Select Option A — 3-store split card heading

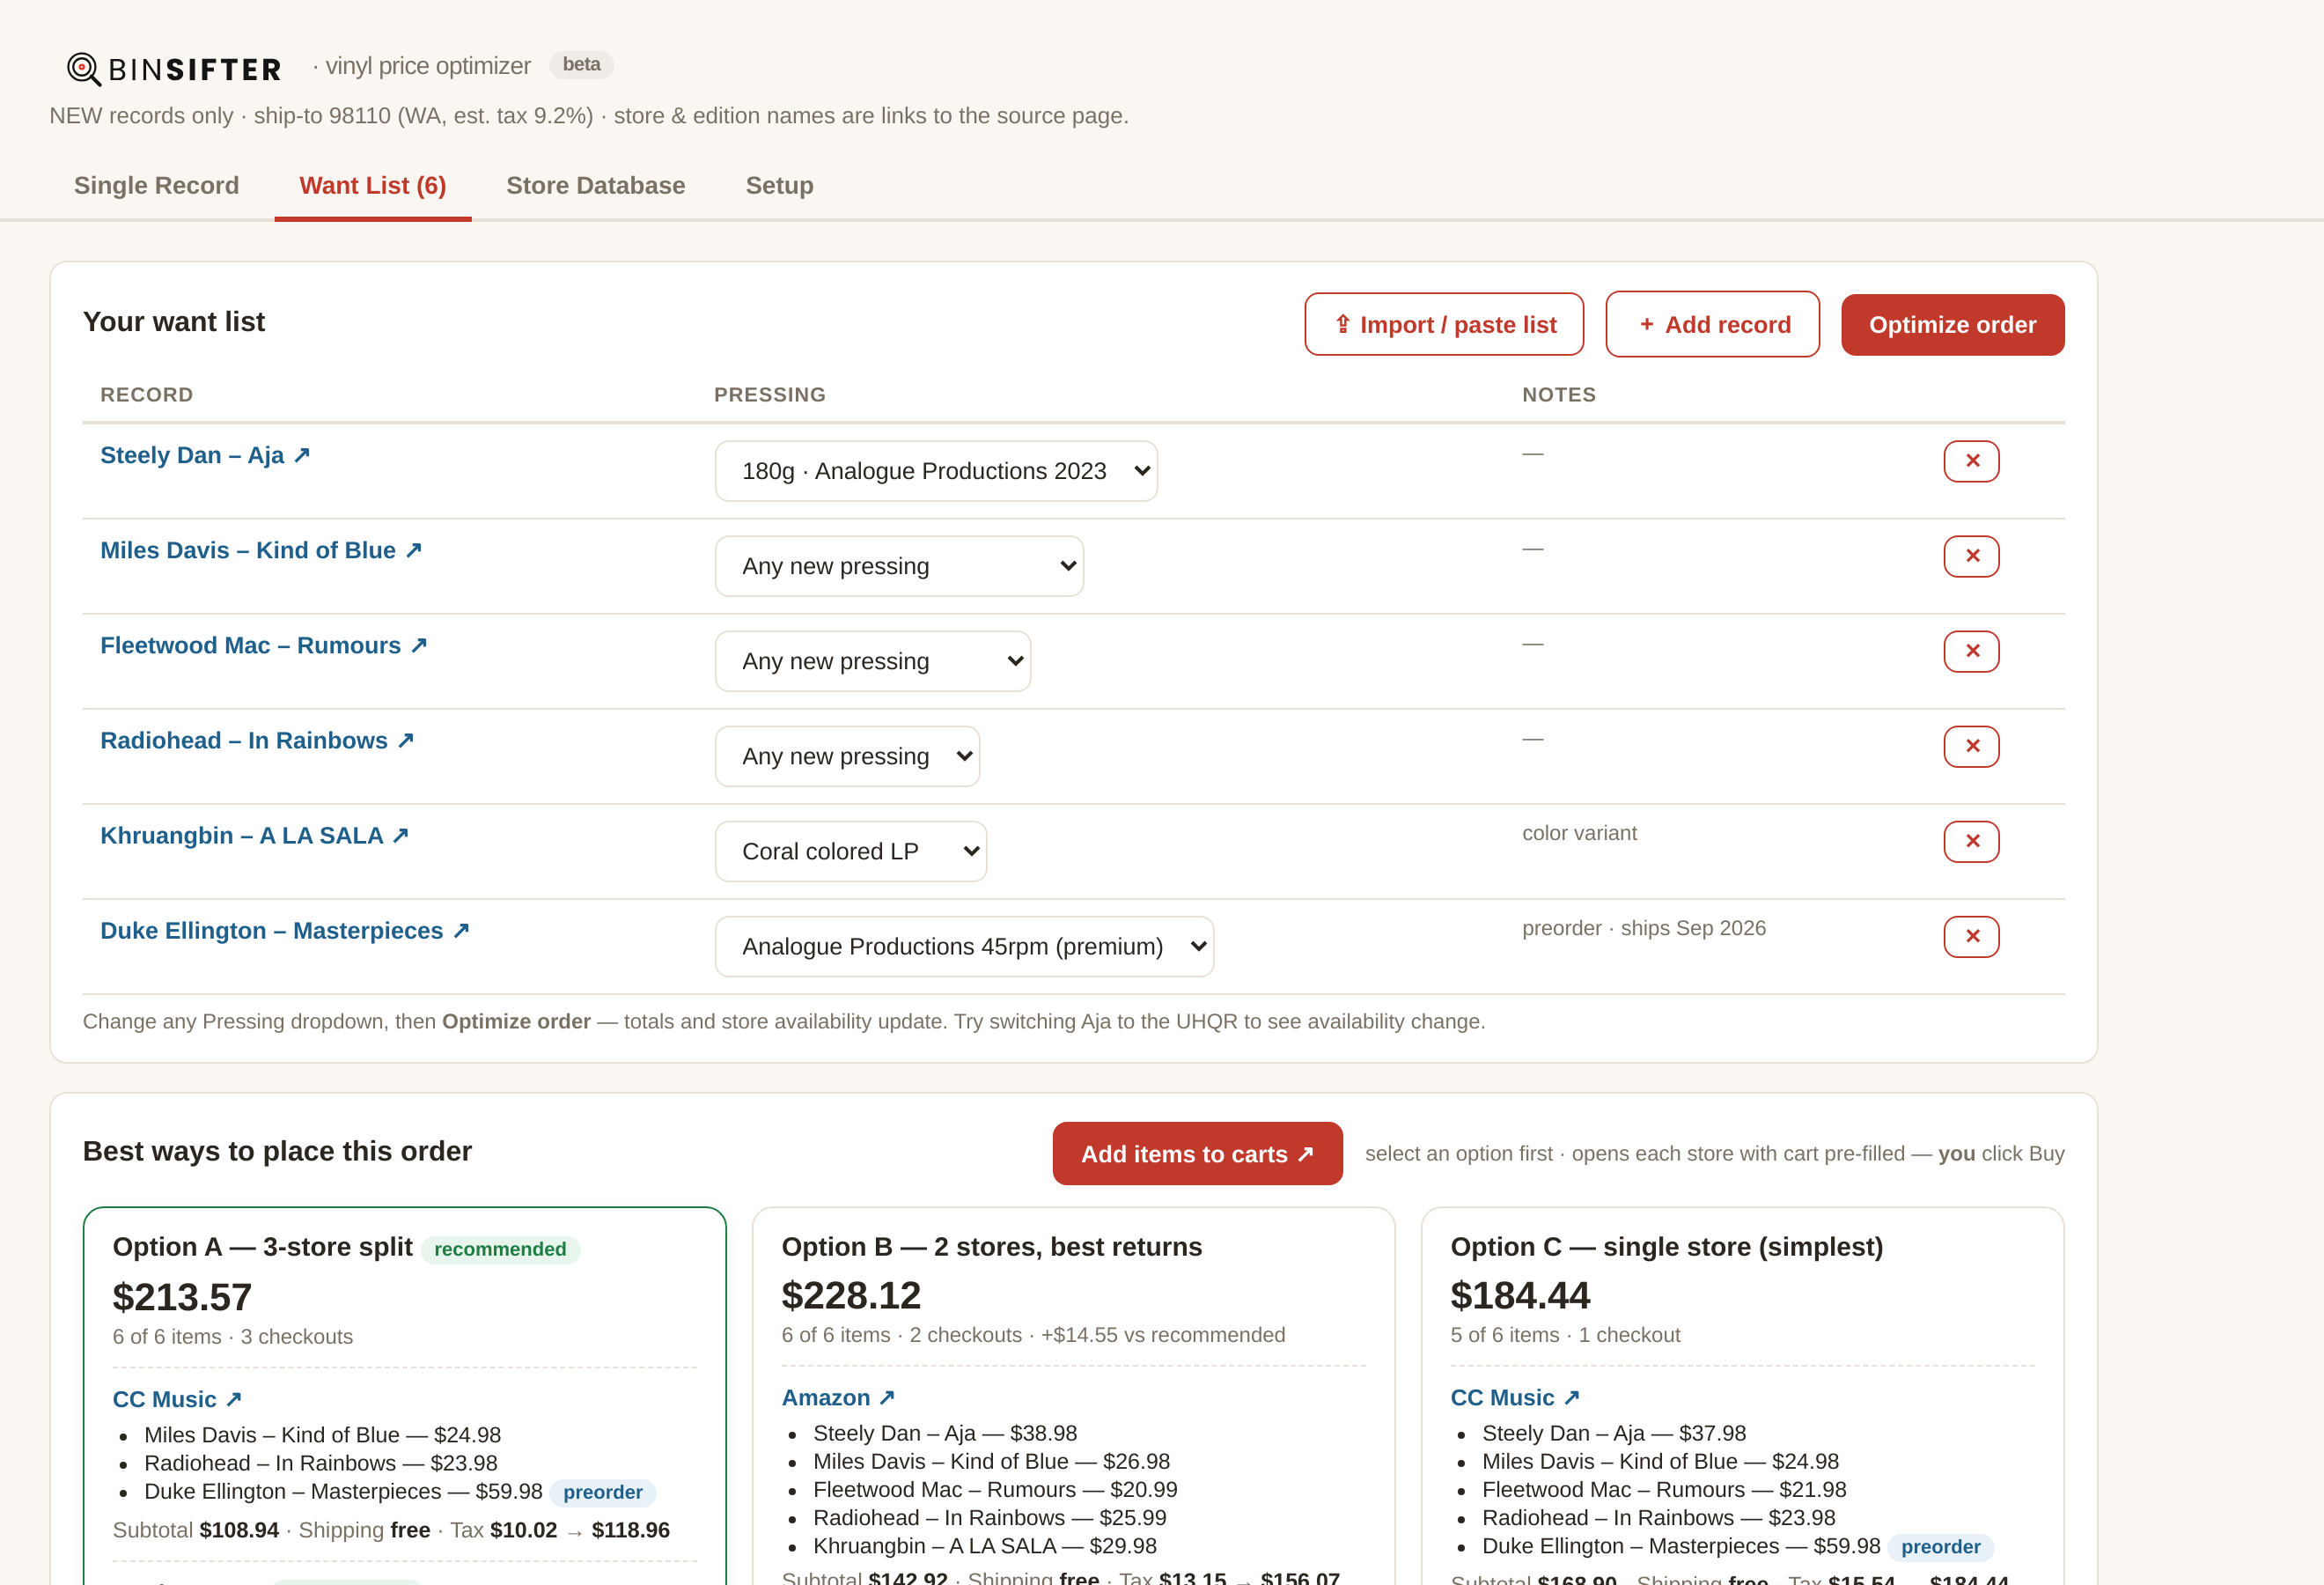coord(262,1247)
